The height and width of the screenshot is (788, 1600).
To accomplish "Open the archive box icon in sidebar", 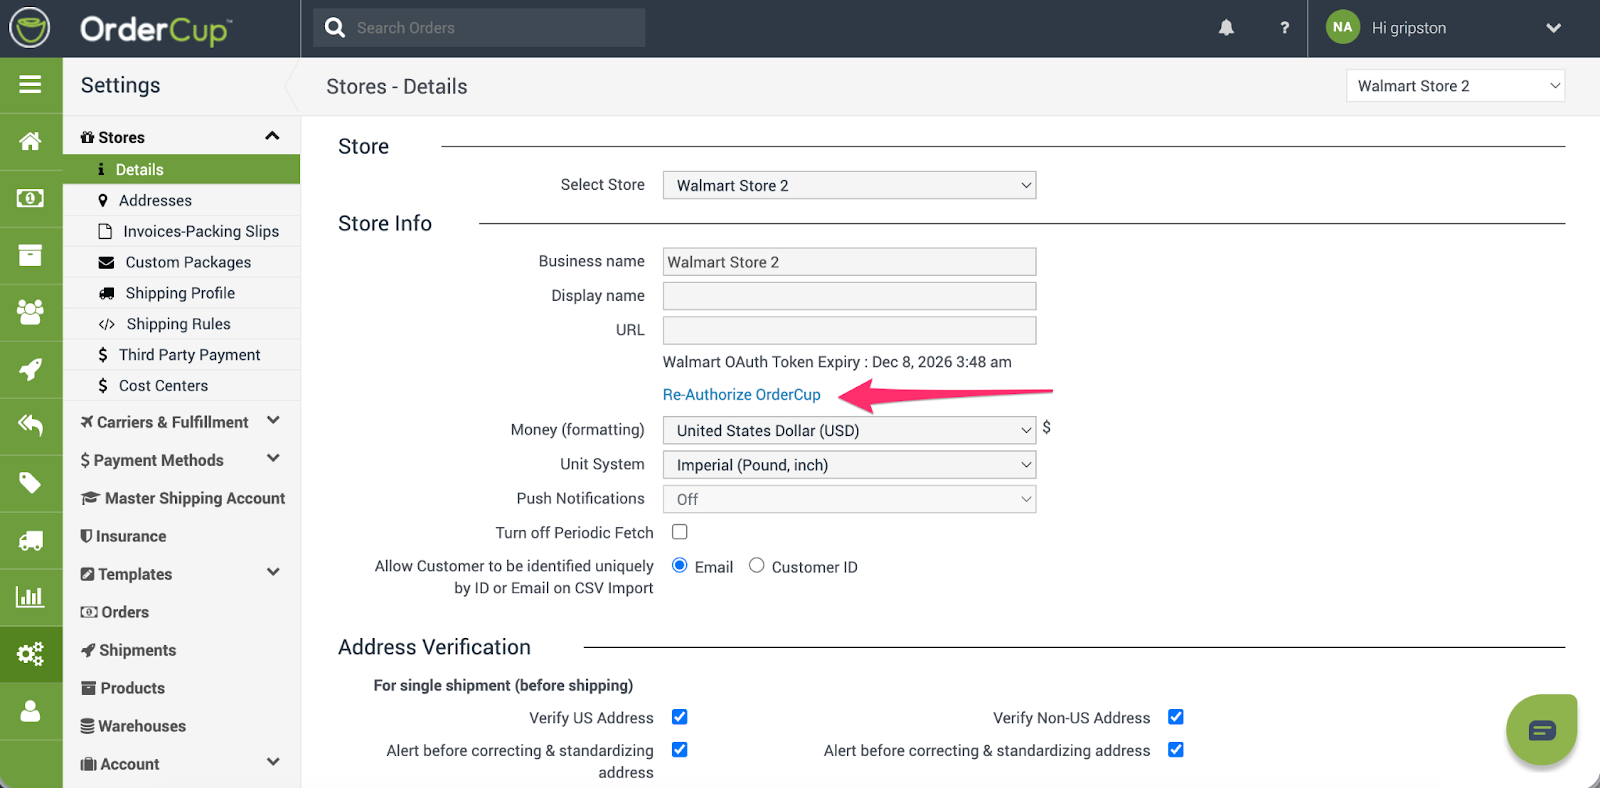I will coord(30,255).
